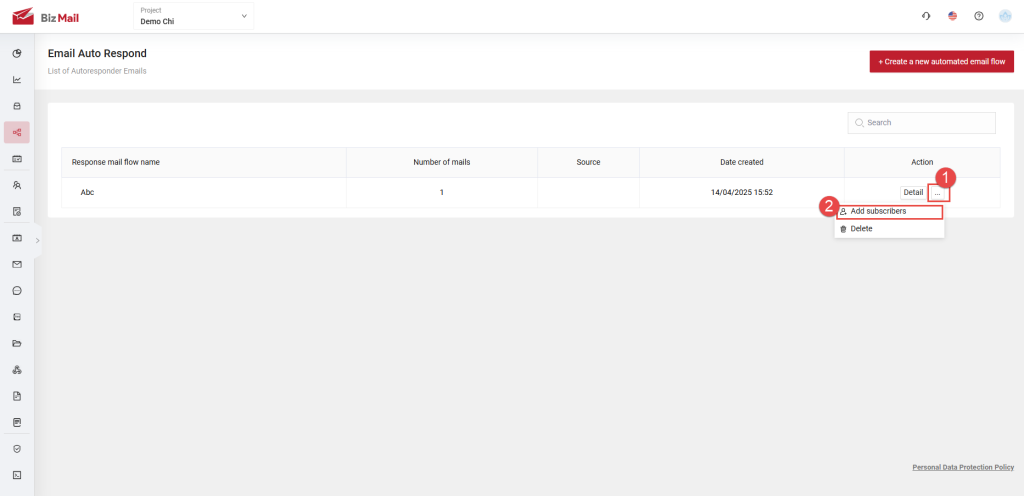This screenshot has width=1024, height=496.
Task: Click the headset support icon in header
Action: (926, 16)
